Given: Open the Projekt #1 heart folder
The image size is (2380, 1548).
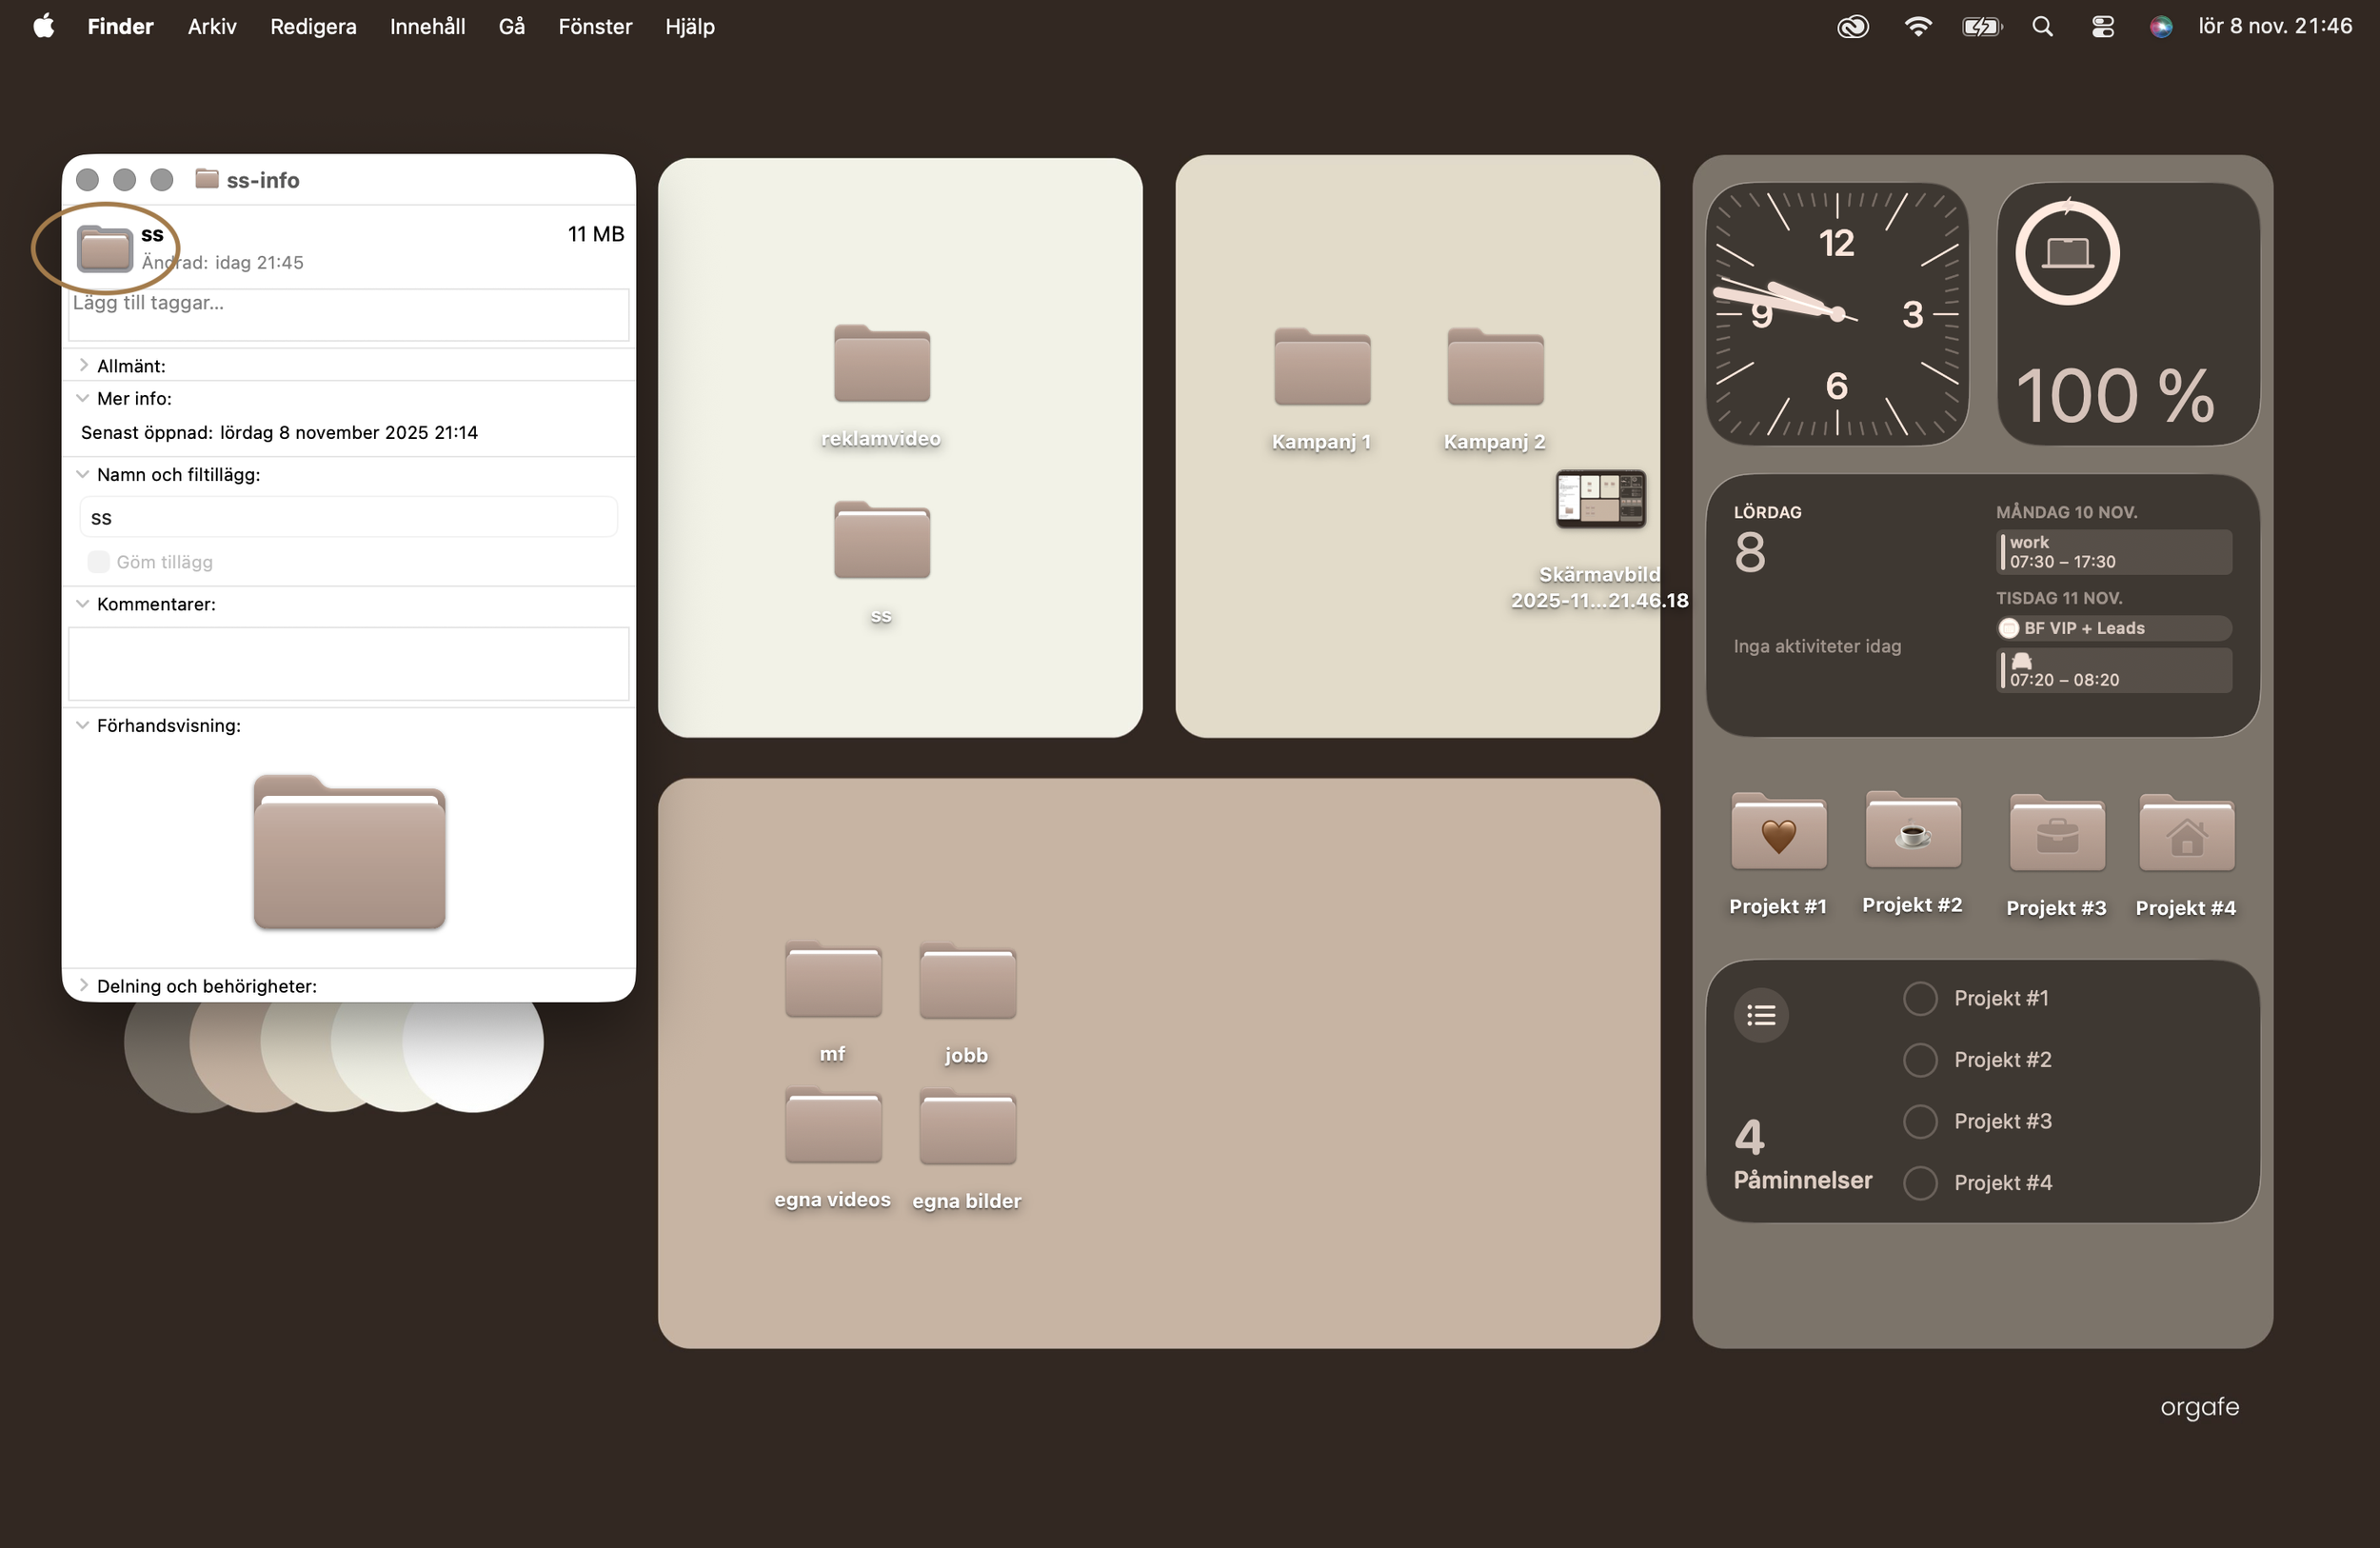Looking at the screenshot, I should tap(1778, 832).
